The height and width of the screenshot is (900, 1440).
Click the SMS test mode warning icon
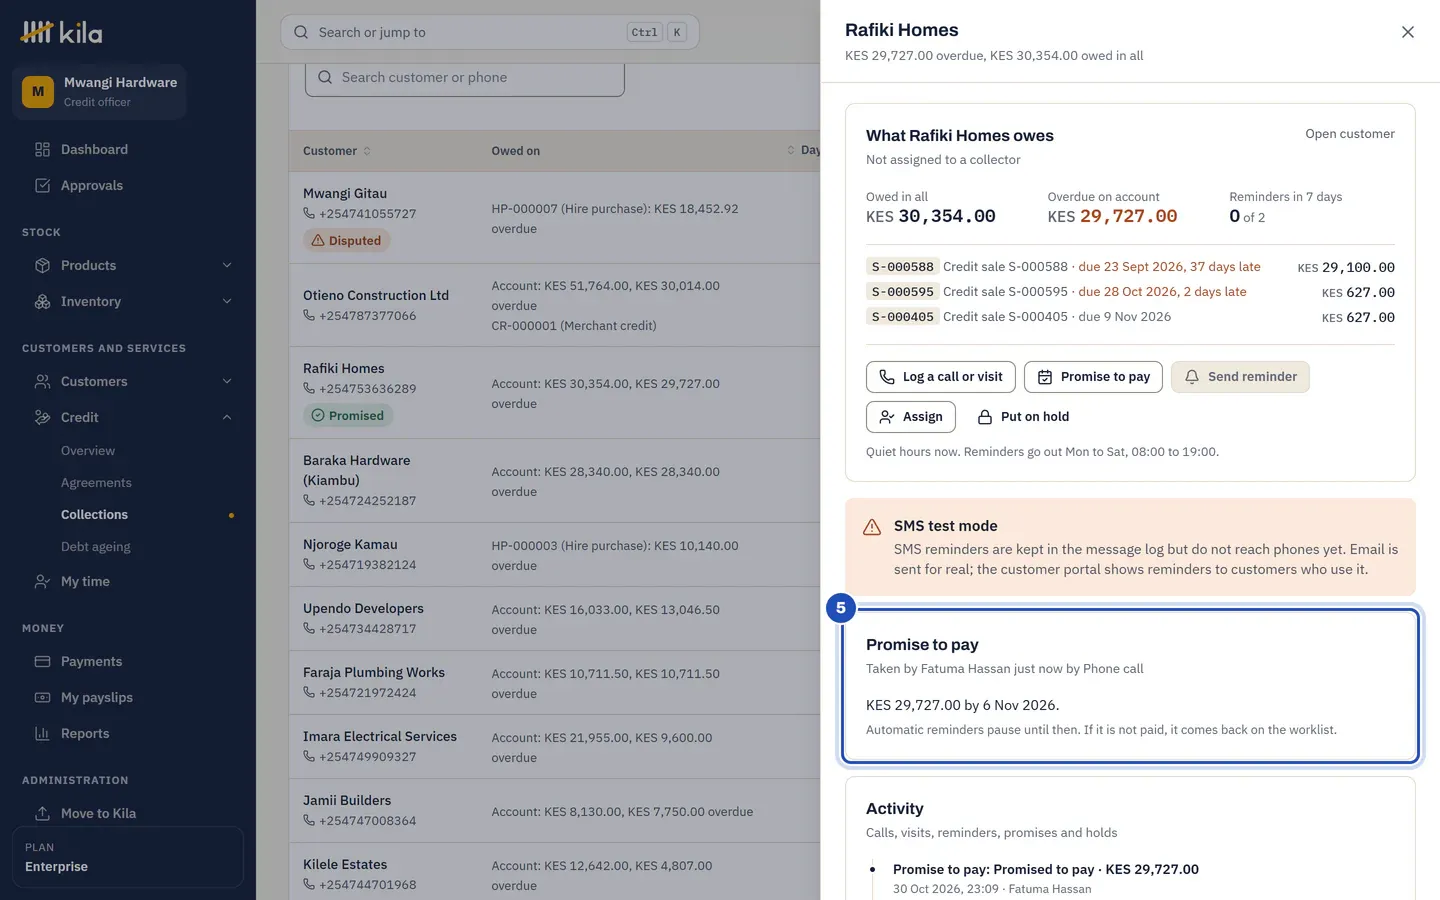tap(872, 527)
